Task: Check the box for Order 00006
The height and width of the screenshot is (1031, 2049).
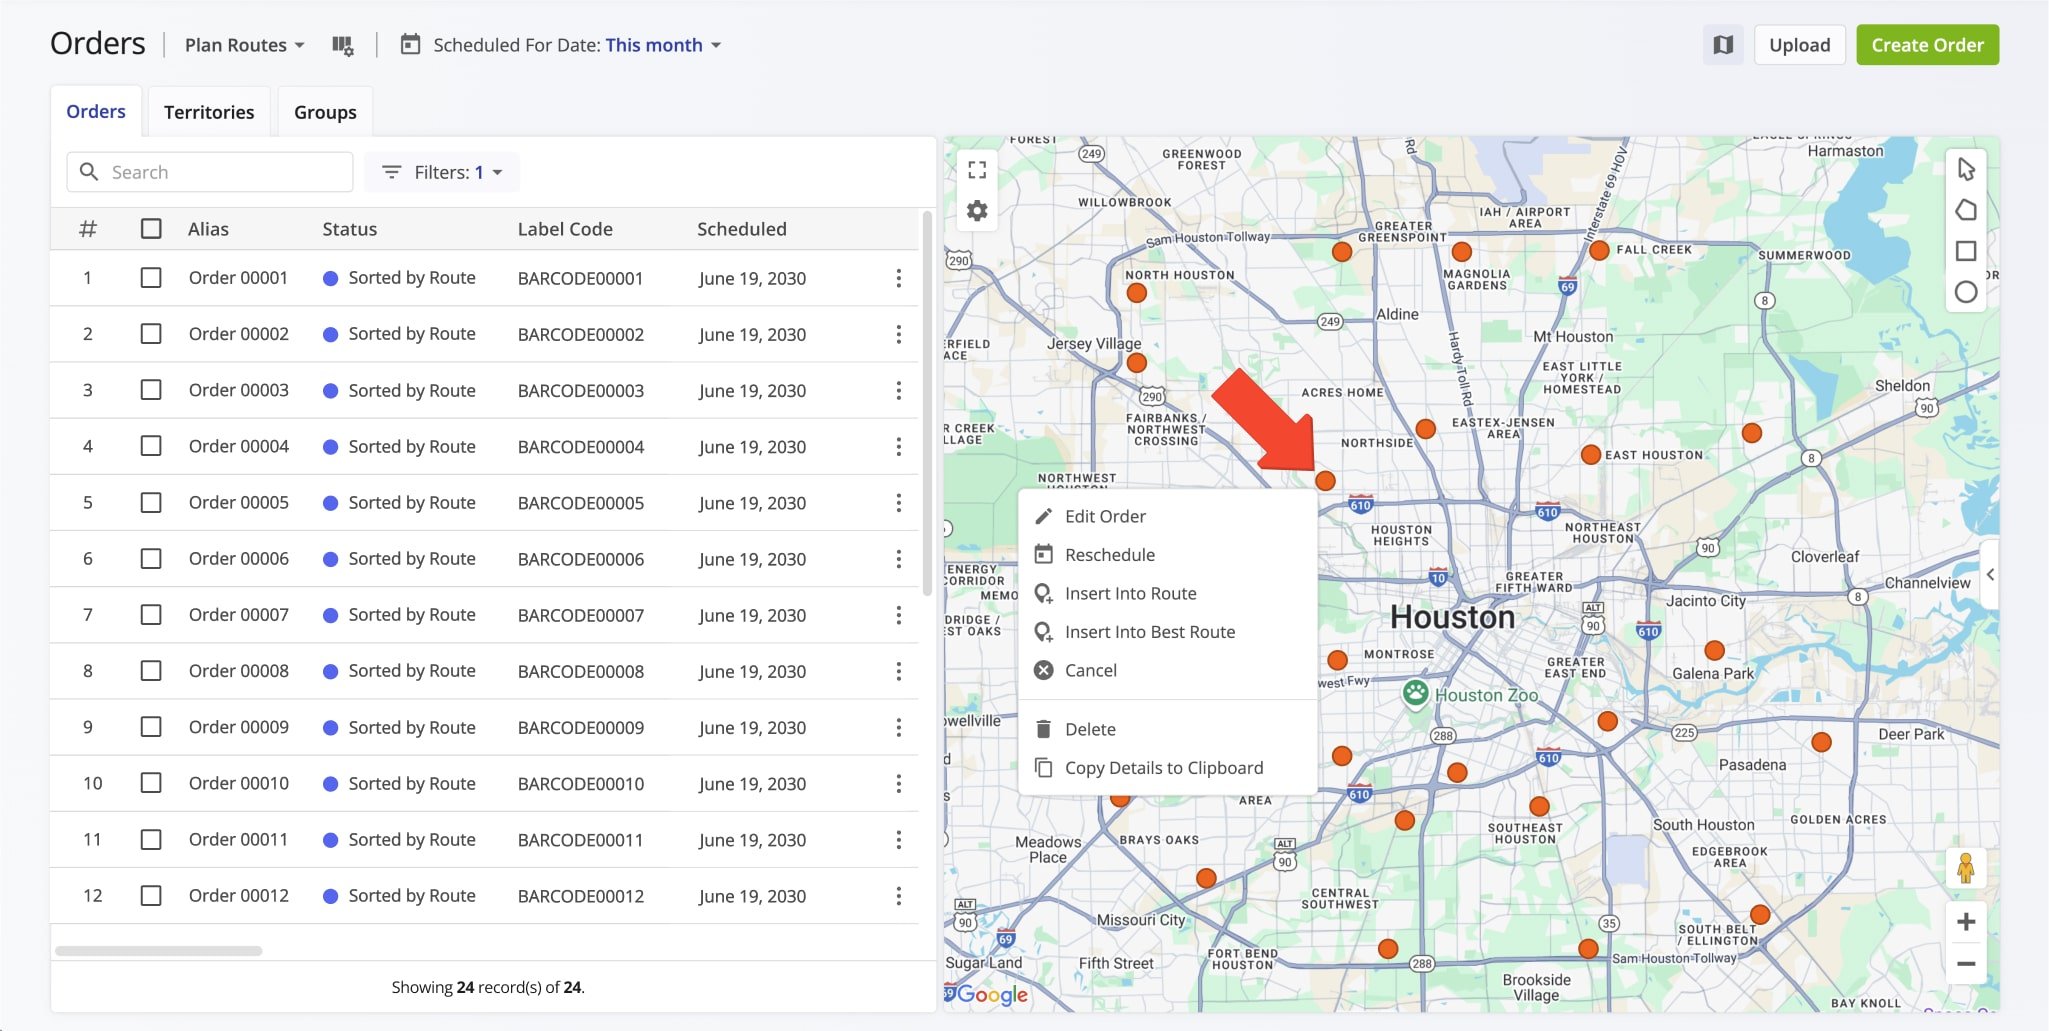Action: (151, 559)
